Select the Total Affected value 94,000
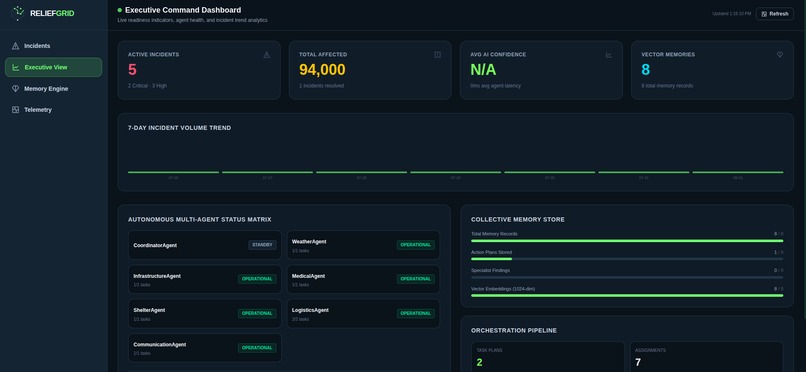This screenshot has height=372, width=806. 322,70
